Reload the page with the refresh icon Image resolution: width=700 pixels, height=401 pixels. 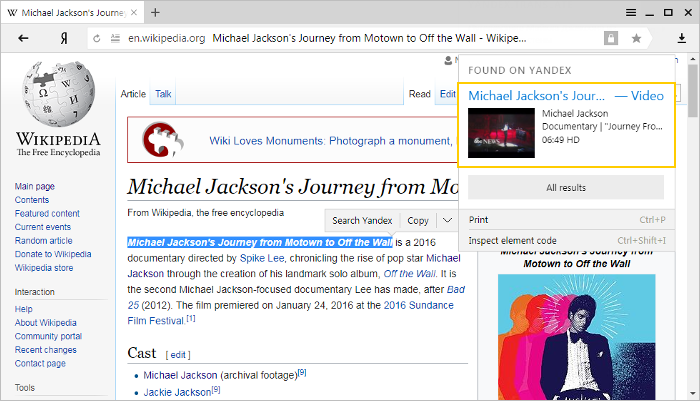96,38
